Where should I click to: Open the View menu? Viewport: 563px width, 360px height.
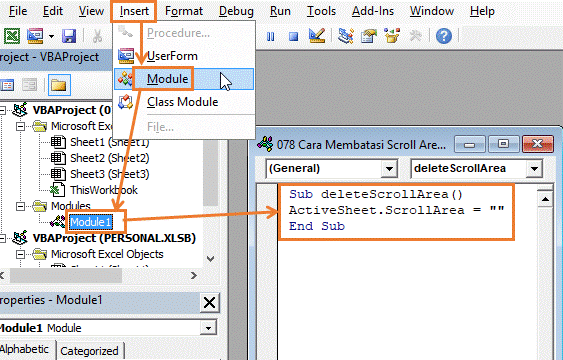point(91,11)
